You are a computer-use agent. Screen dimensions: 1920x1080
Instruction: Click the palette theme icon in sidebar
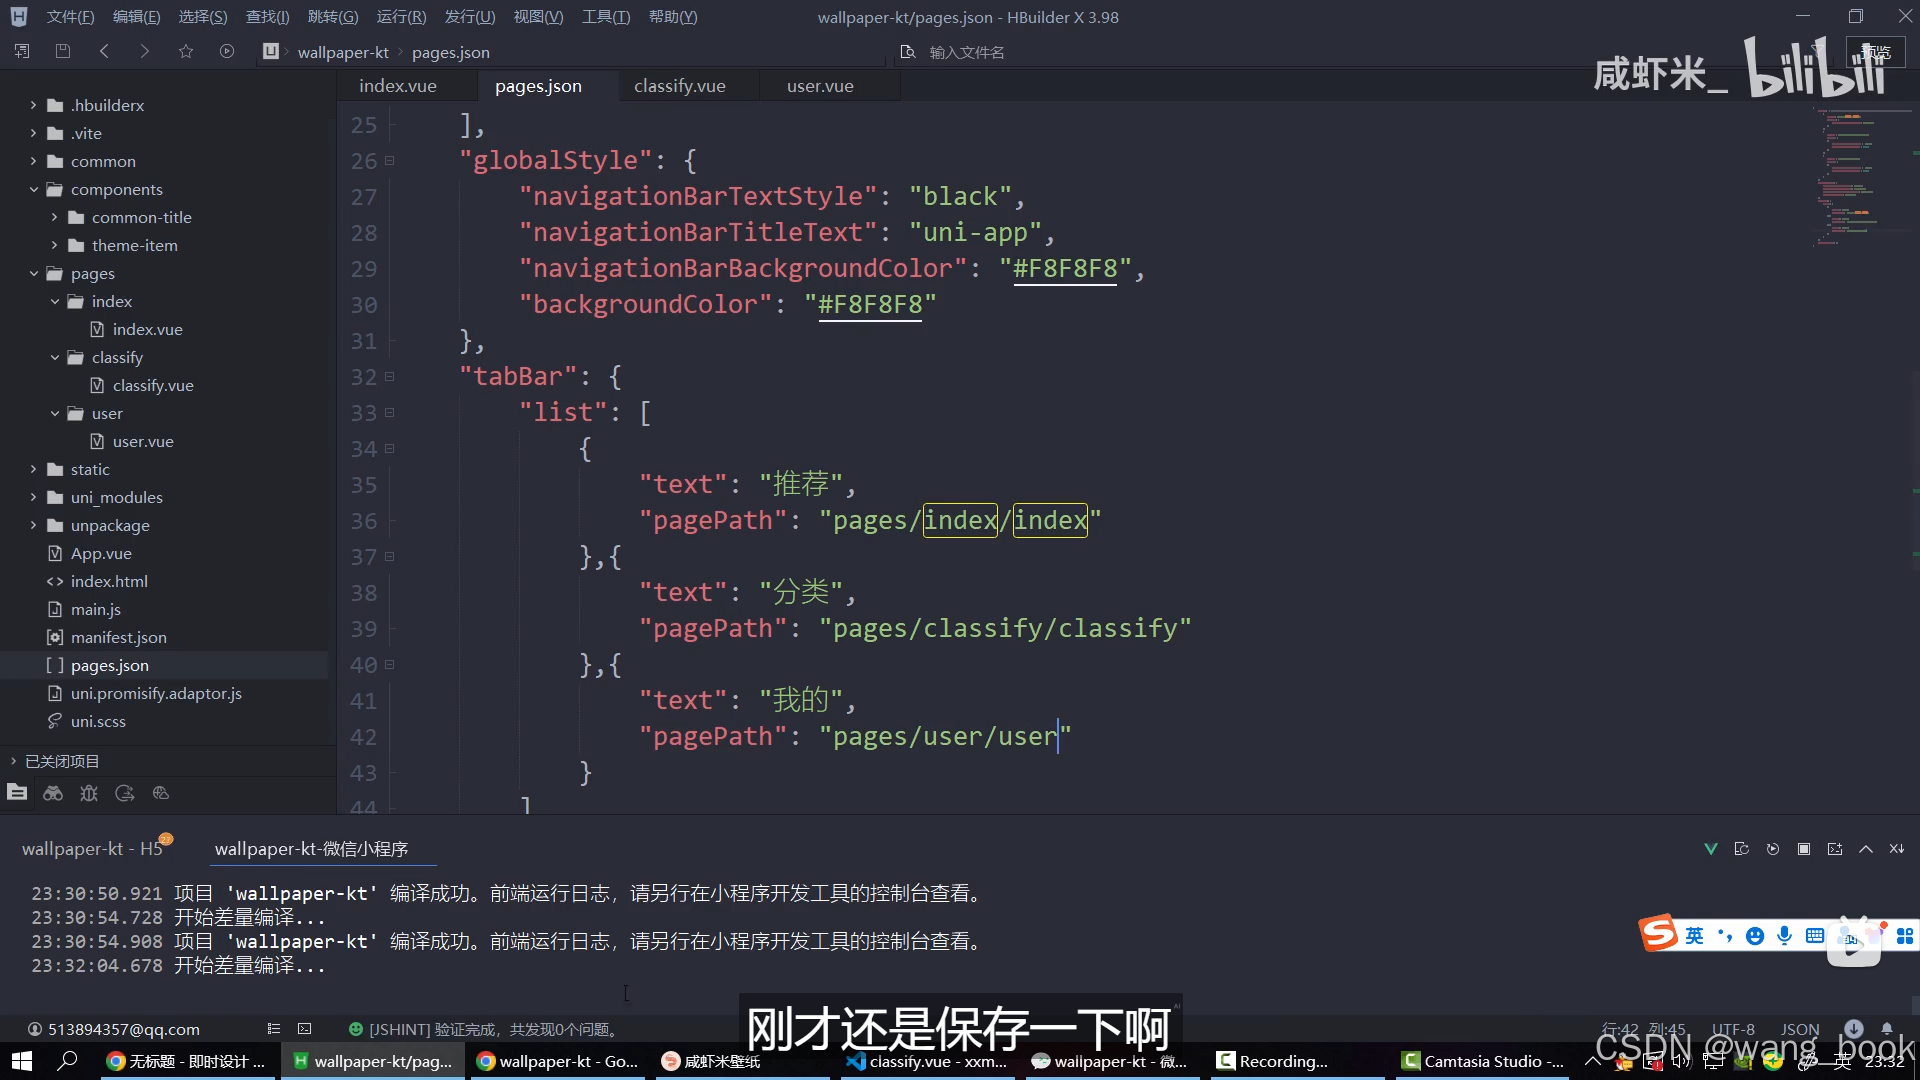161,793
